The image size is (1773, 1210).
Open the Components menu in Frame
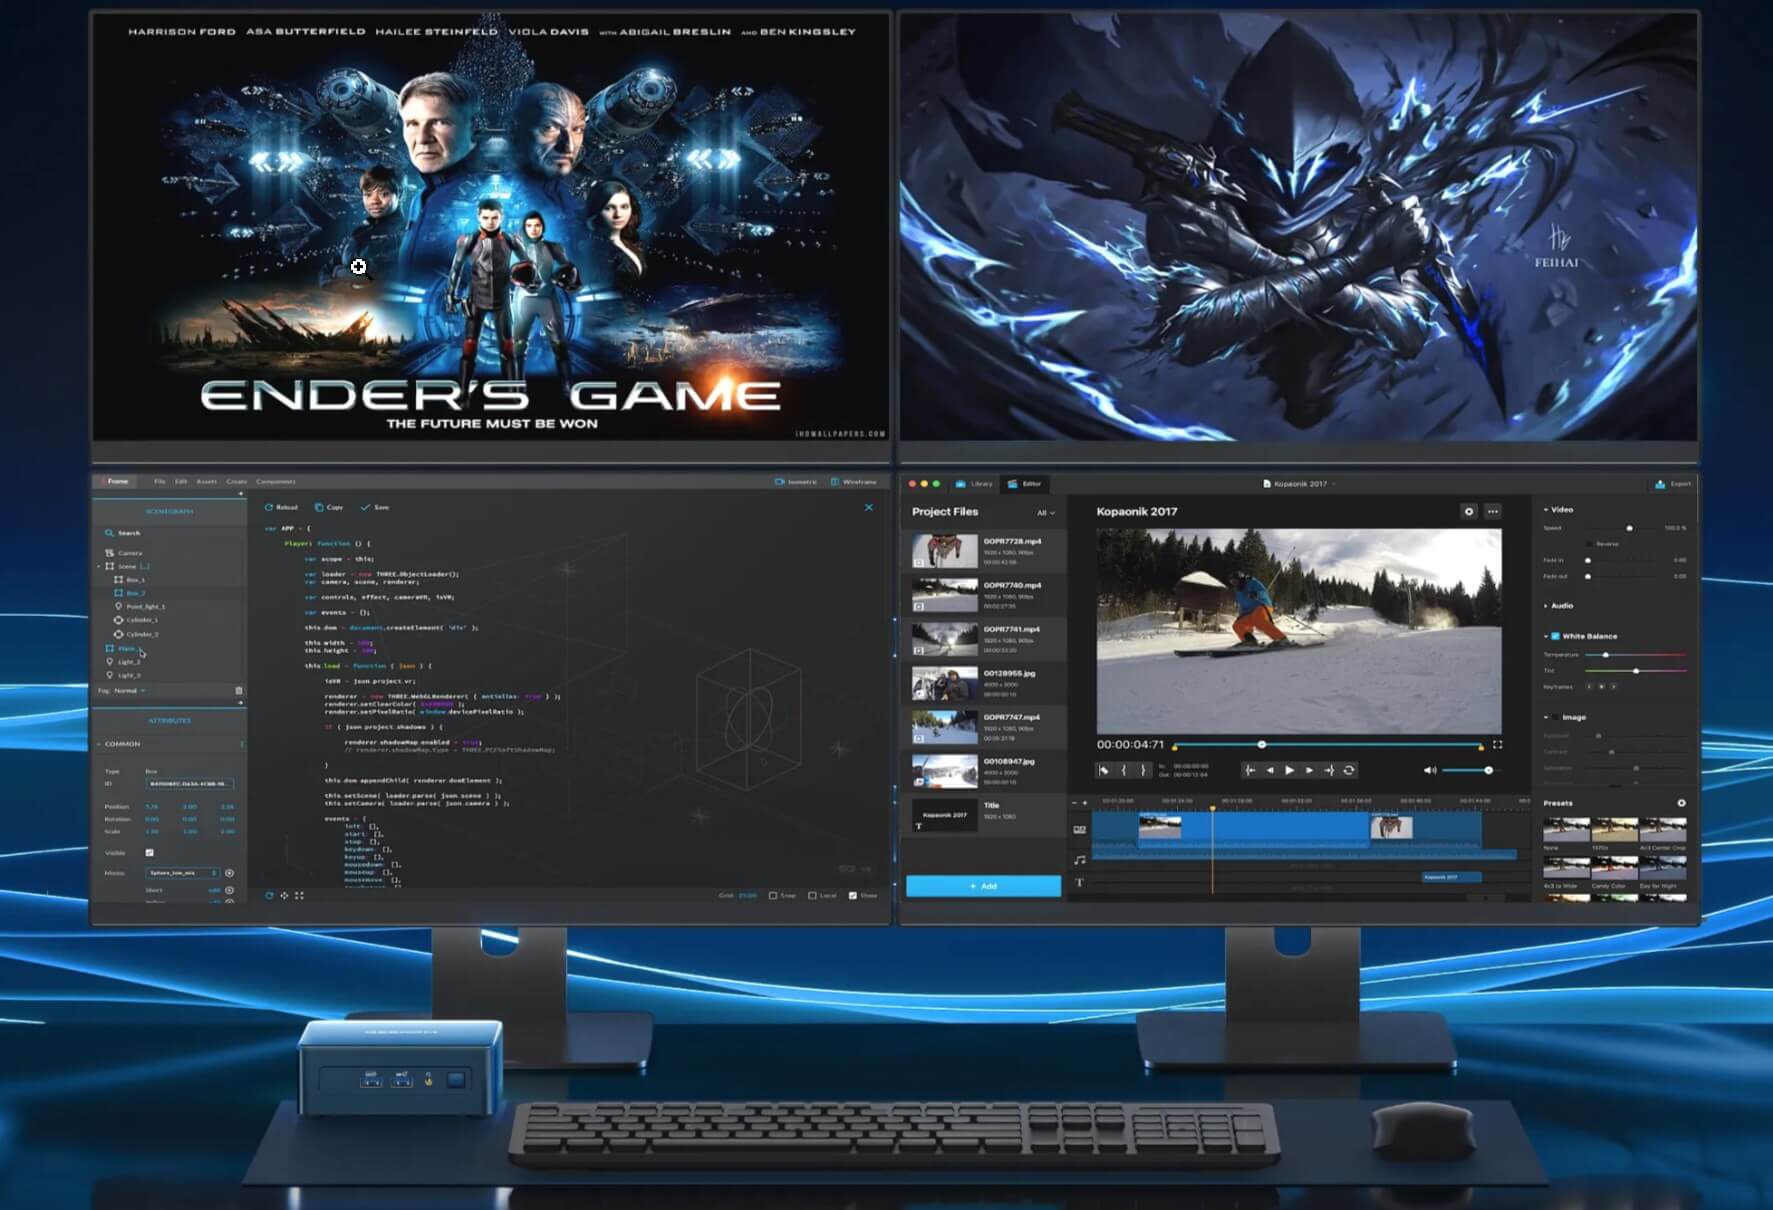click(x=275, y=482)
